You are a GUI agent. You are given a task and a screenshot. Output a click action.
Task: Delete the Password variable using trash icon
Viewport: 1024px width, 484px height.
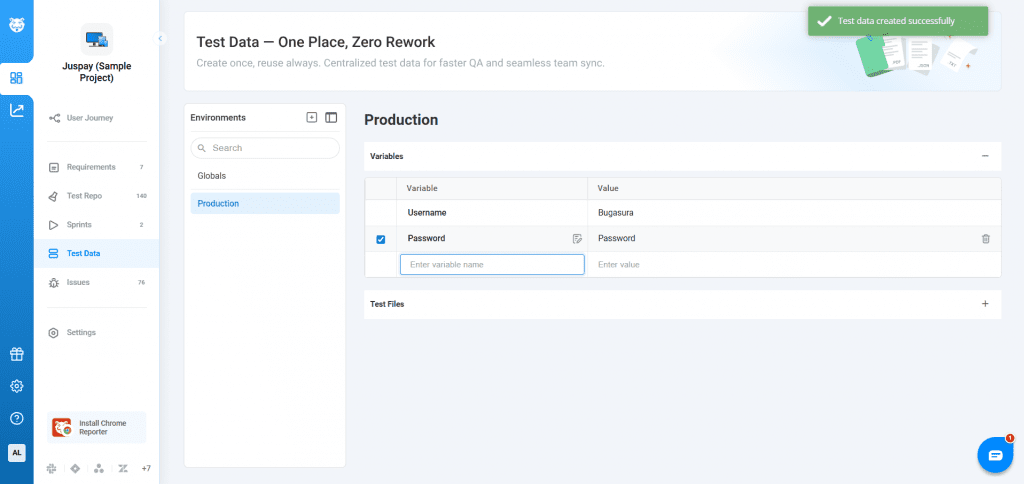coord(985,239)
